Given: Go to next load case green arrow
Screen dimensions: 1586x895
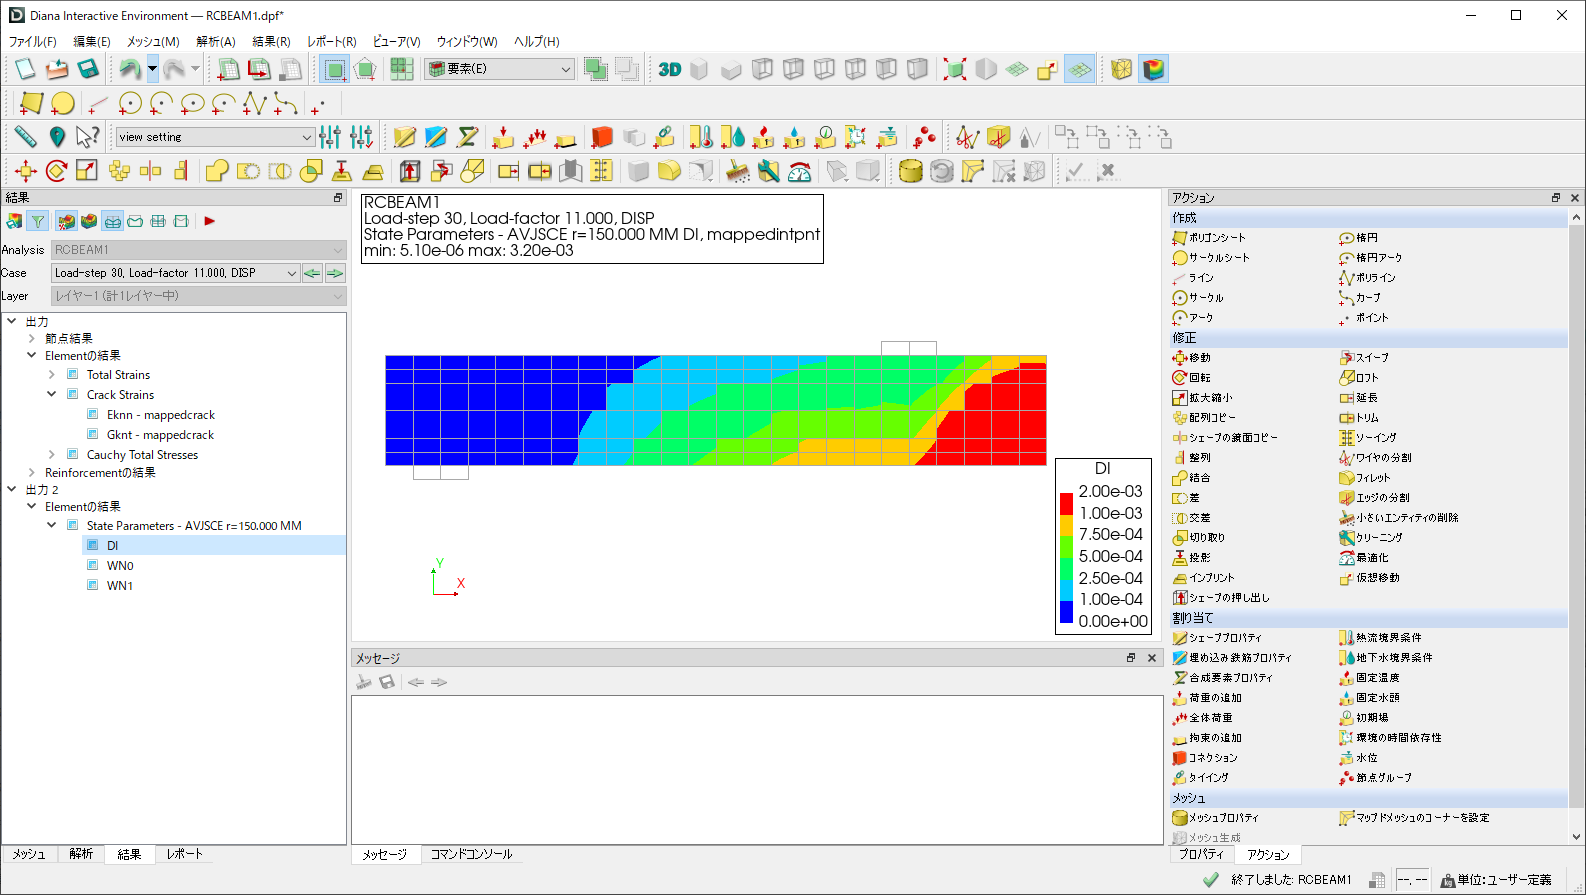Looking at the screenshot, I should pos(335,273).
